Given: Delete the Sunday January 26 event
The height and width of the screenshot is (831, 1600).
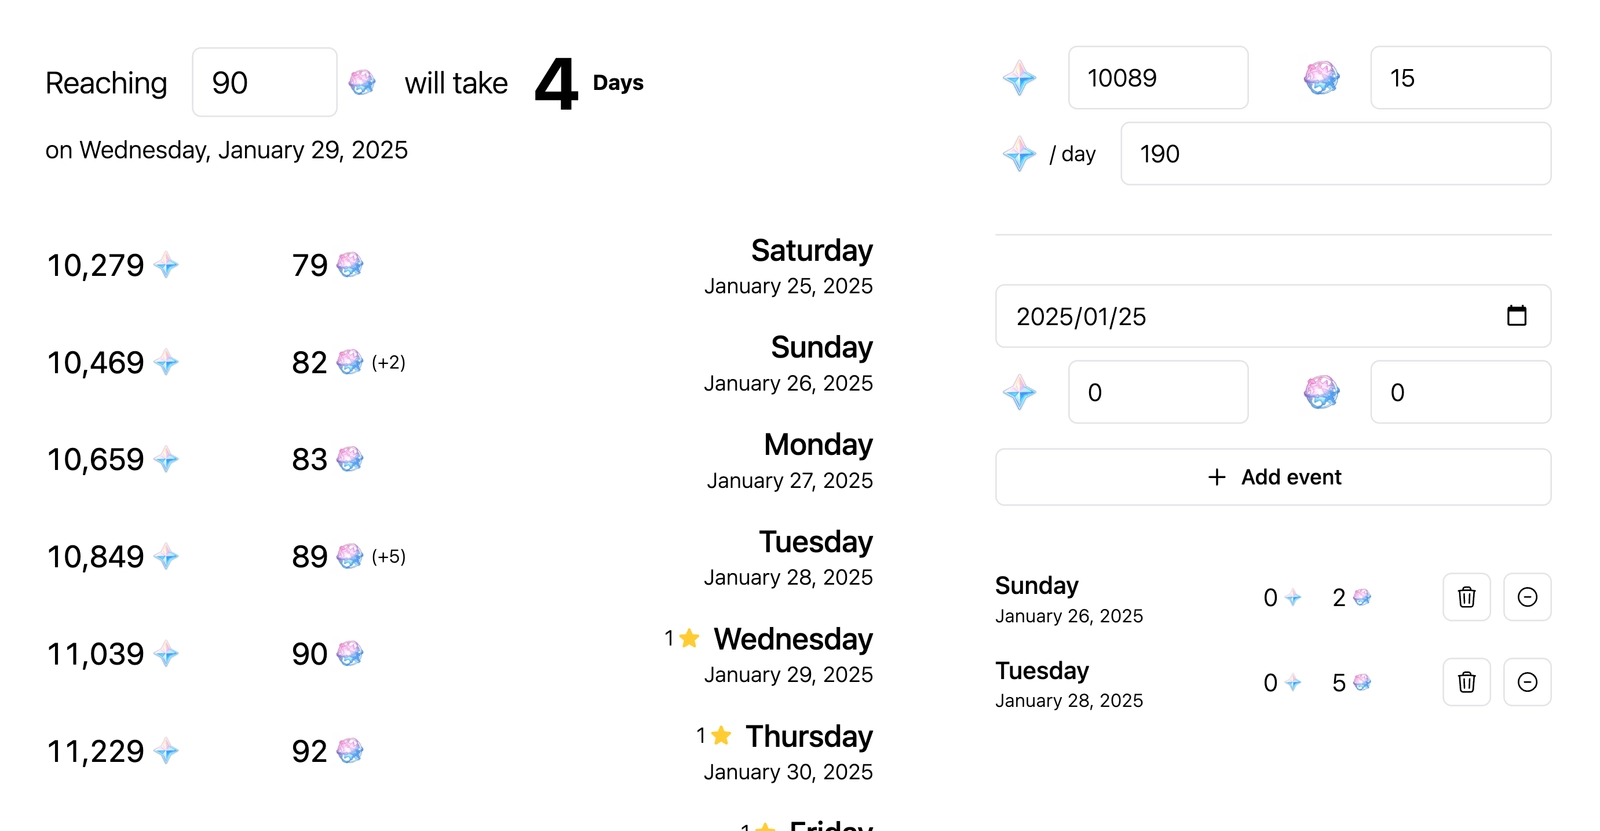Looking at the screenshot, I should 1466,597.
